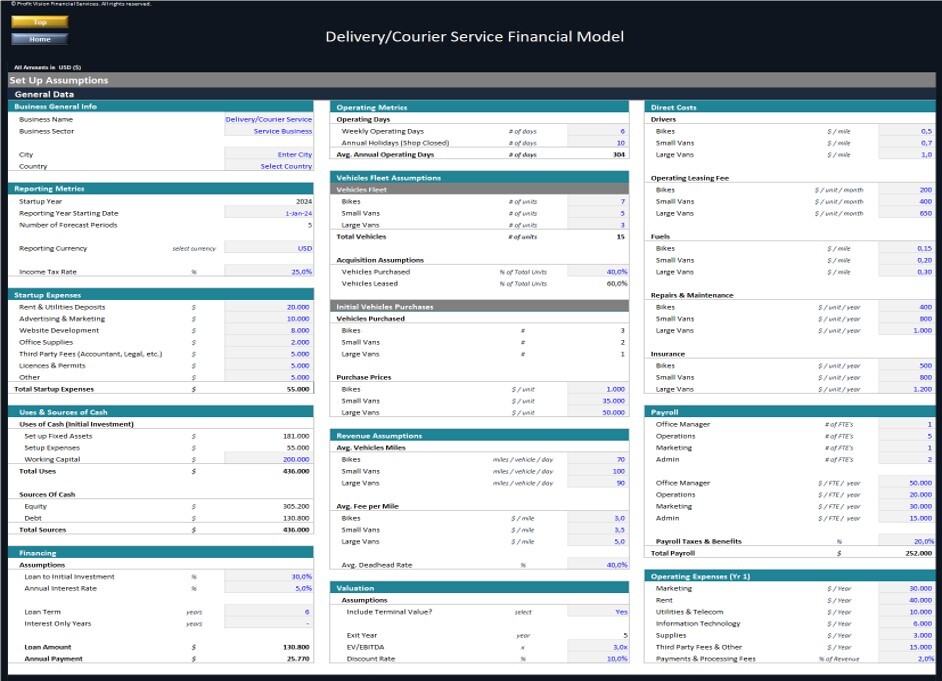Edit Small Vans miles per day value

click(597, 471)
